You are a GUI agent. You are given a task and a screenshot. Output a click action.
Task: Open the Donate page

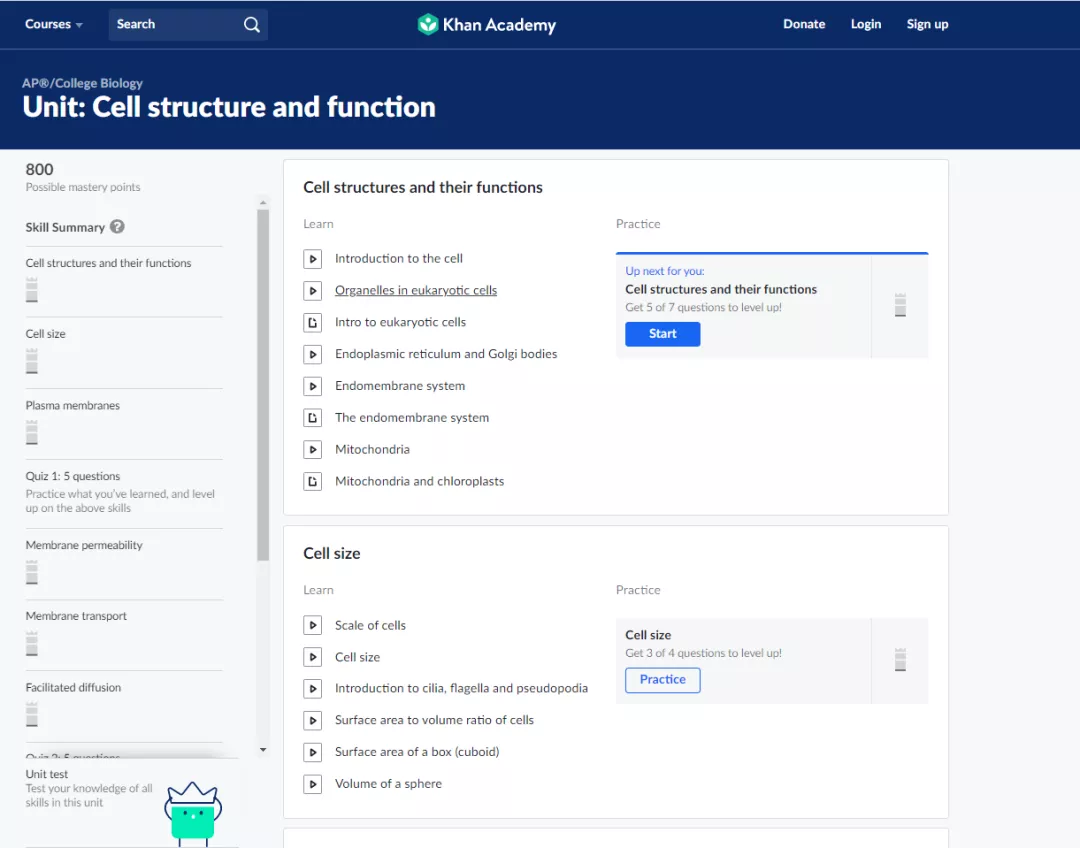[x=804, y=25]
